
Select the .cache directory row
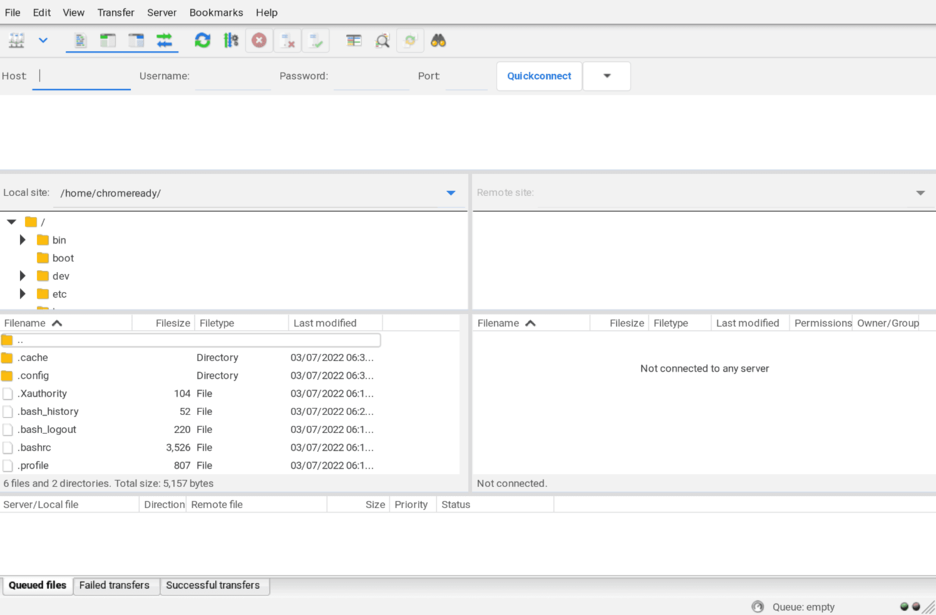point(190,358)
